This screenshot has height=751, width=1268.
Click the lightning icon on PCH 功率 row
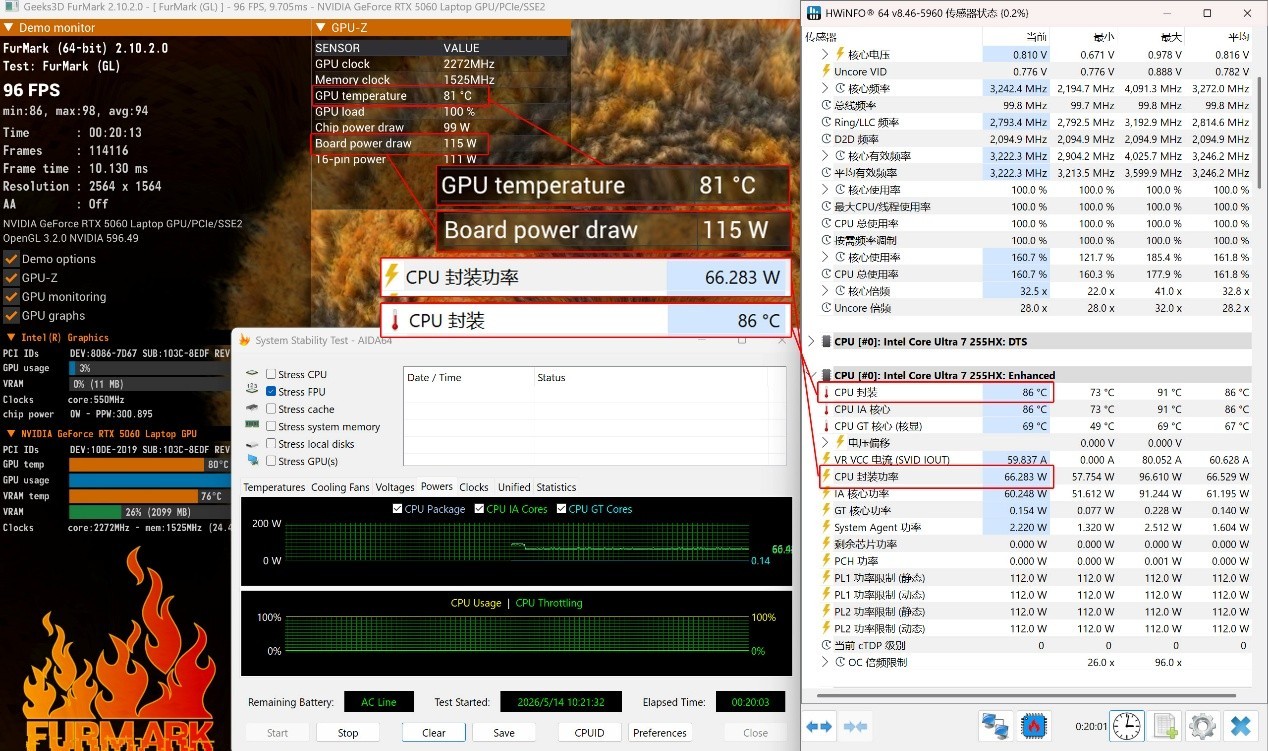pos(826,561)
